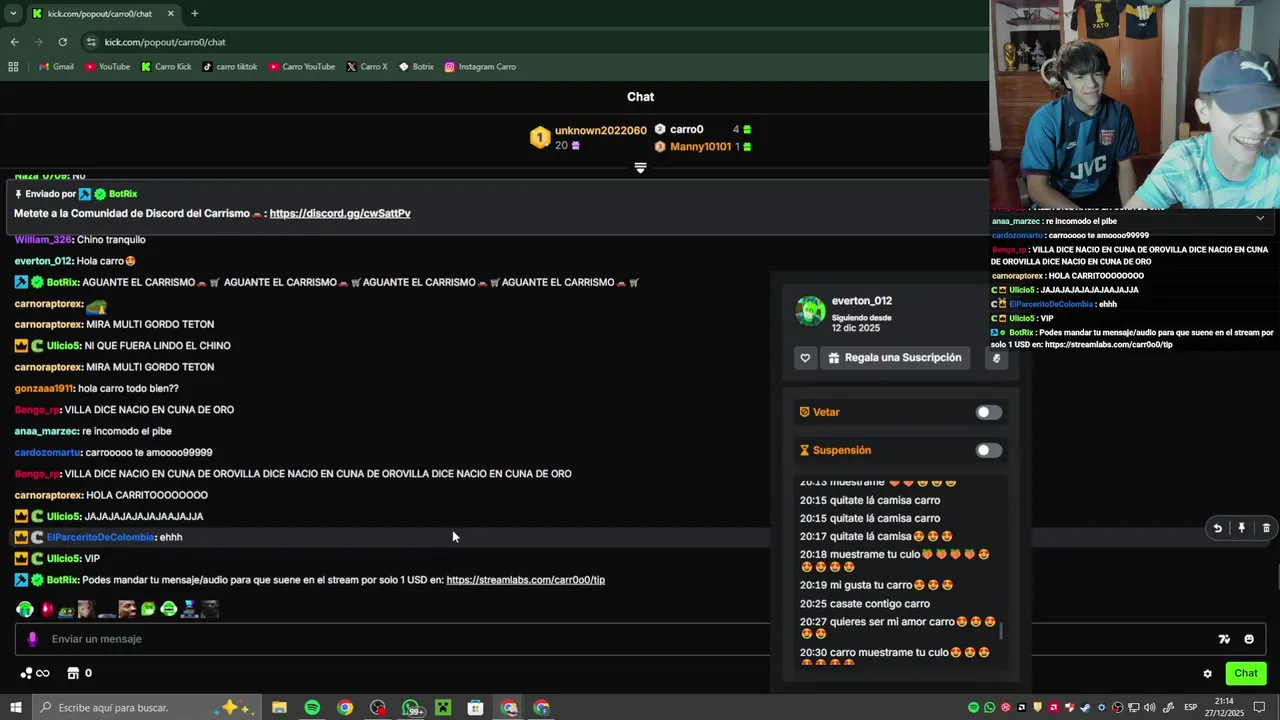Open File Explorer from the taskbar

279,707
